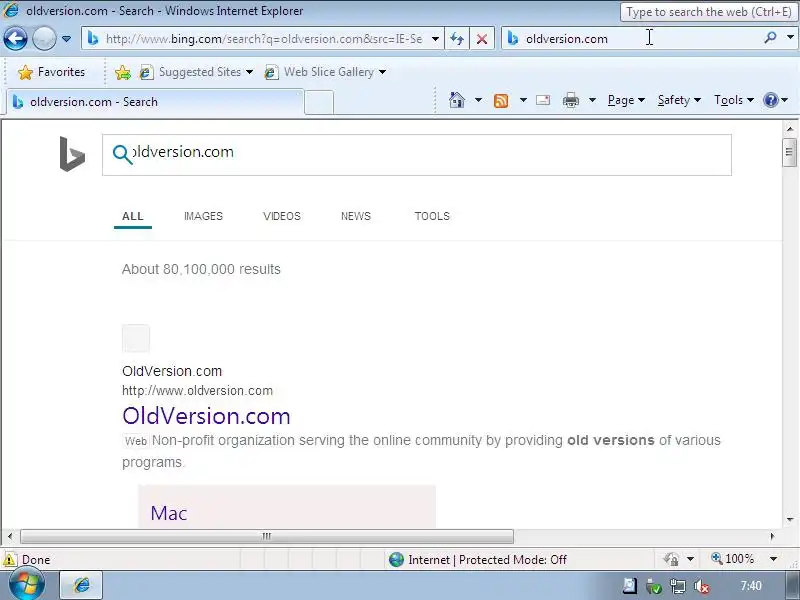The height and width of the screenshot is (600, 800).
Task: Select the oldversion.com - Search tab
Action: click(x=155, y=102)
